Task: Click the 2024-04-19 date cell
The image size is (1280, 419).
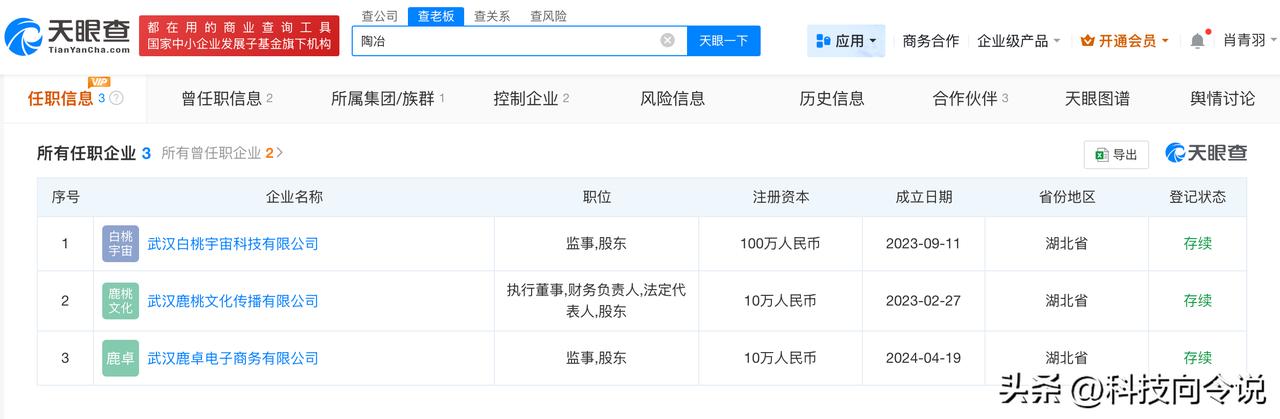Action: (x=923, y=358)
